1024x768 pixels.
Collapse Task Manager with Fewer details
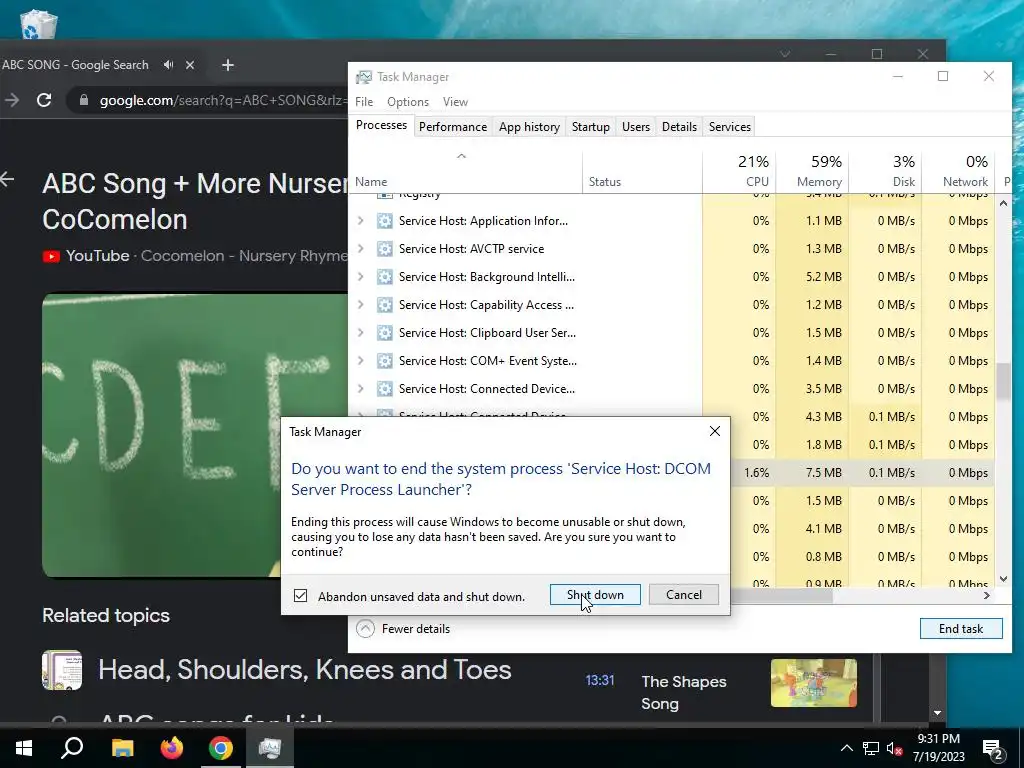coord(404,628)
